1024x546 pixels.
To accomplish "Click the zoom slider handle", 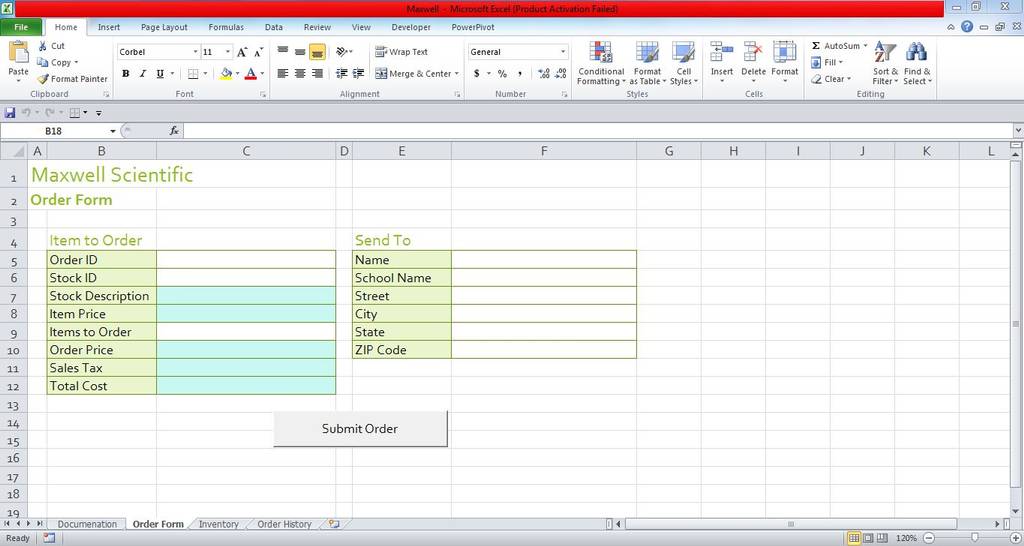I will coord(974,538).
